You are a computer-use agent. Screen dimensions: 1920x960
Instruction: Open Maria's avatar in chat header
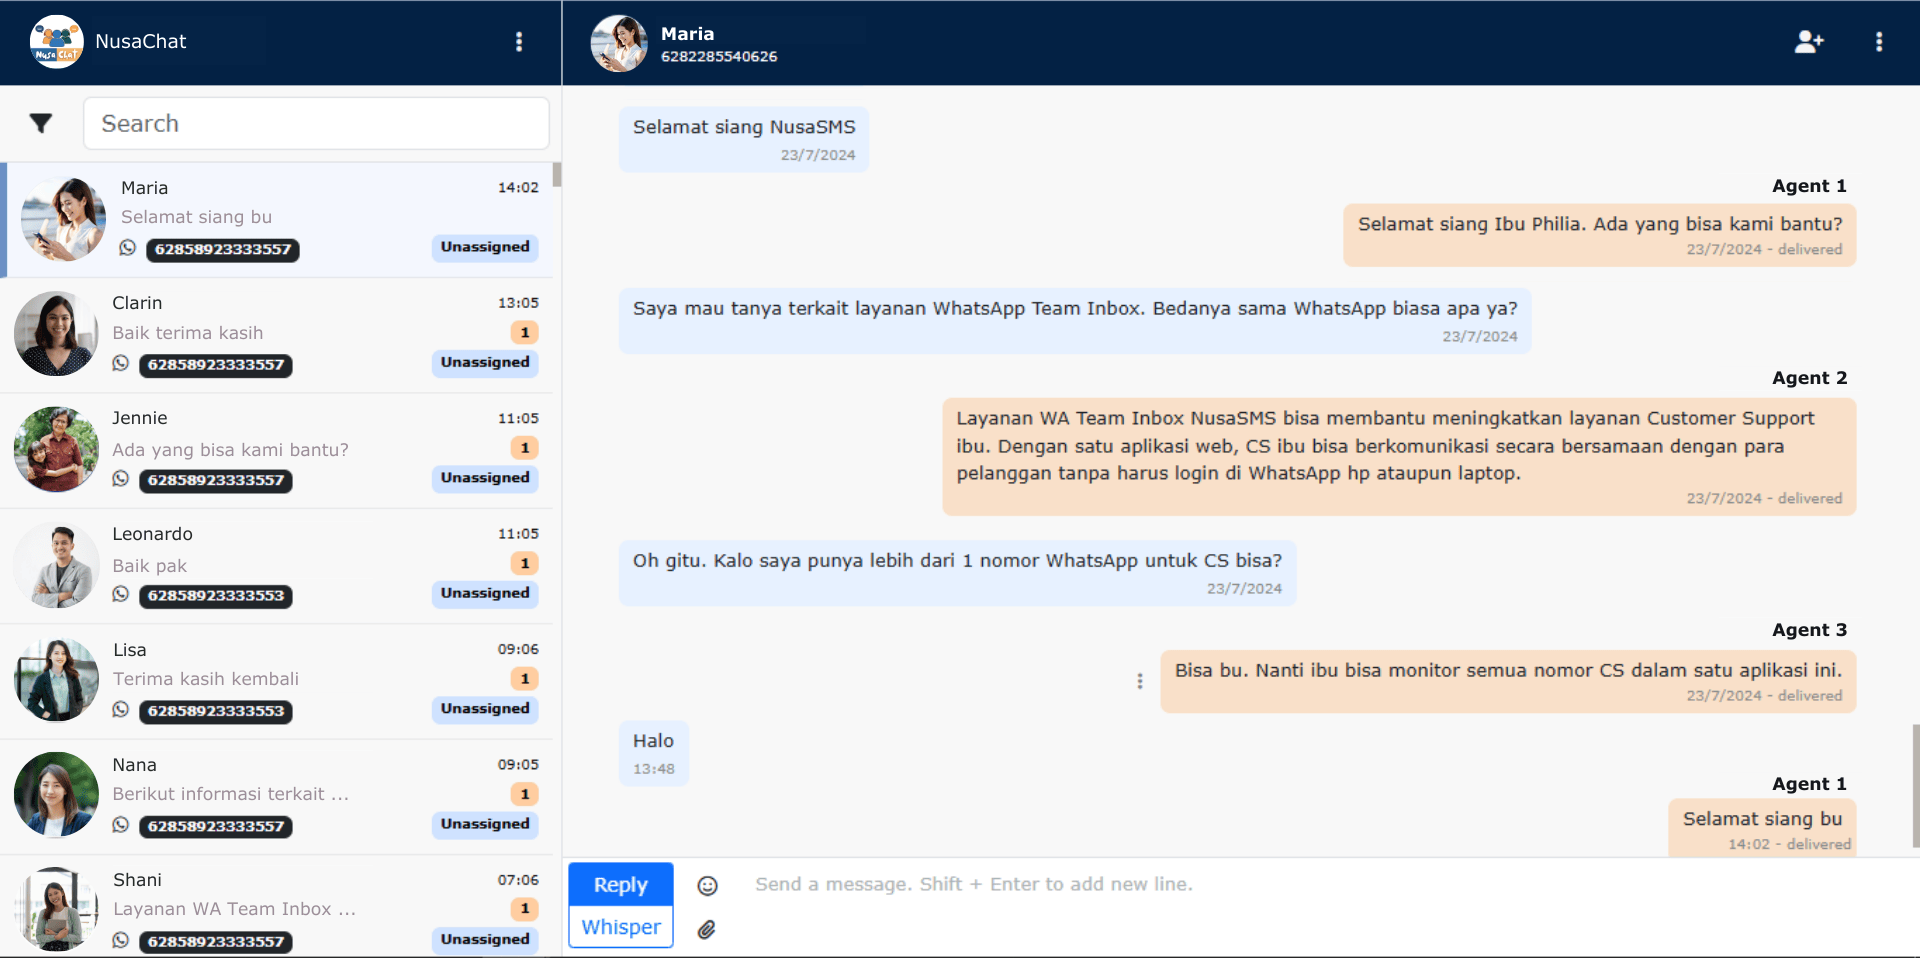coord(619,43)
